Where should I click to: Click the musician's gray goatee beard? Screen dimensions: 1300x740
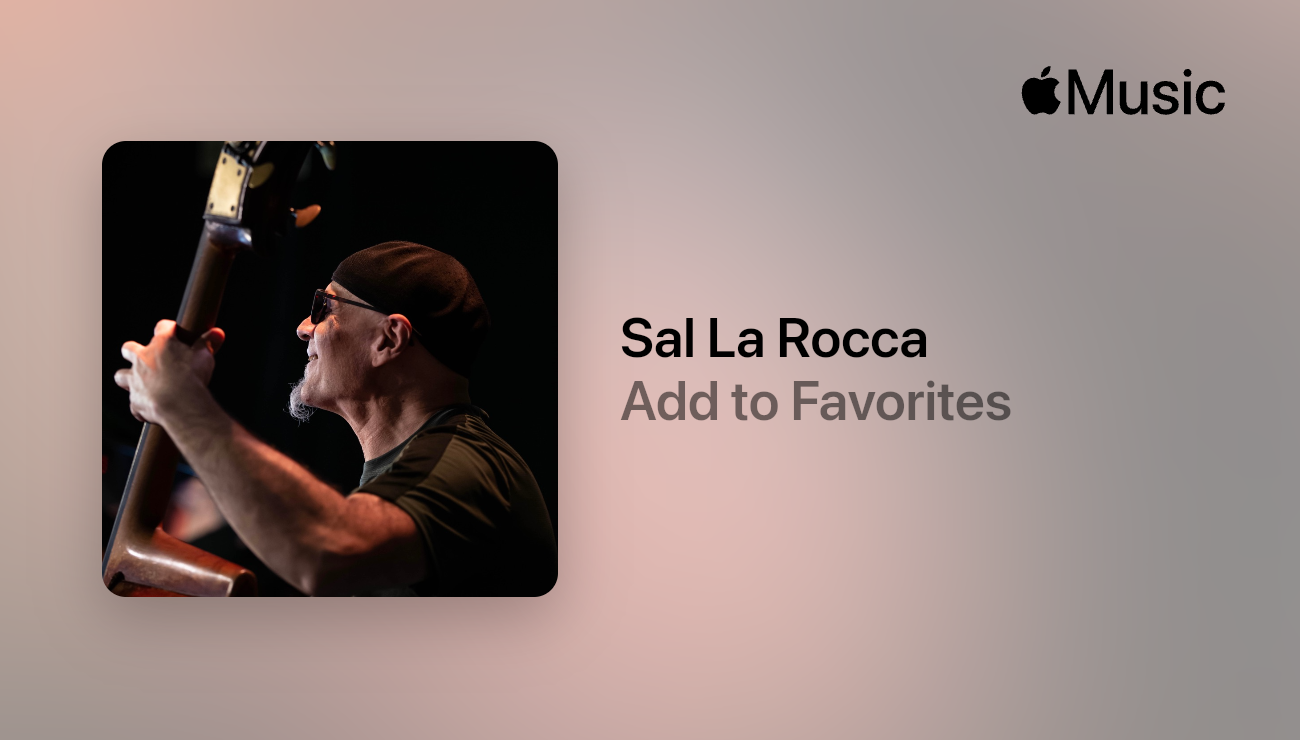[x=300, y=397]
